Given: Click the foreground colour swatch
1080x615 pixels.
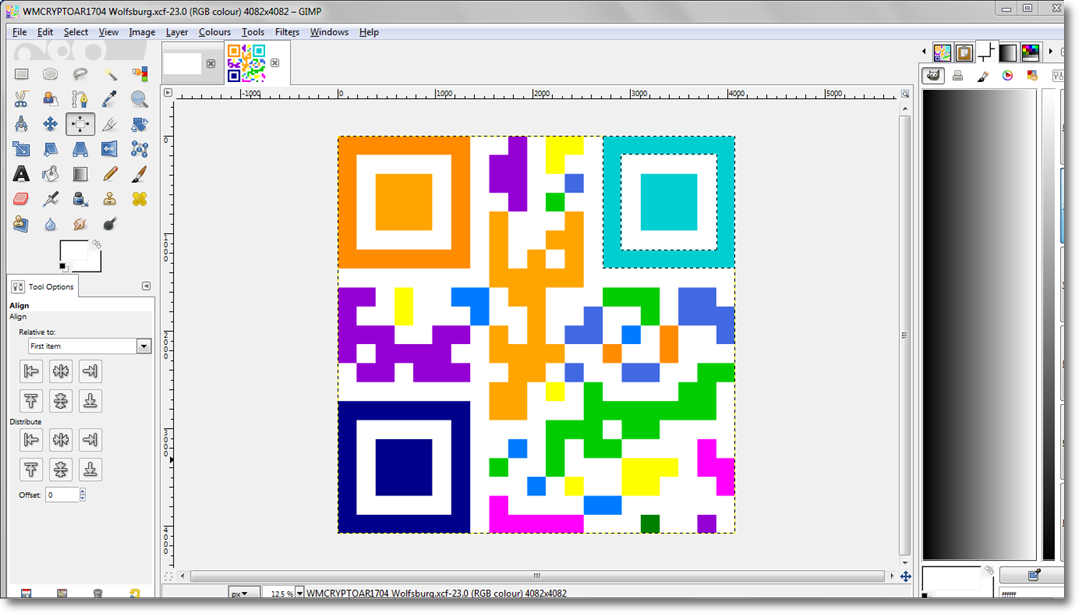Looking at the screenshot, I should click(73, 252).
